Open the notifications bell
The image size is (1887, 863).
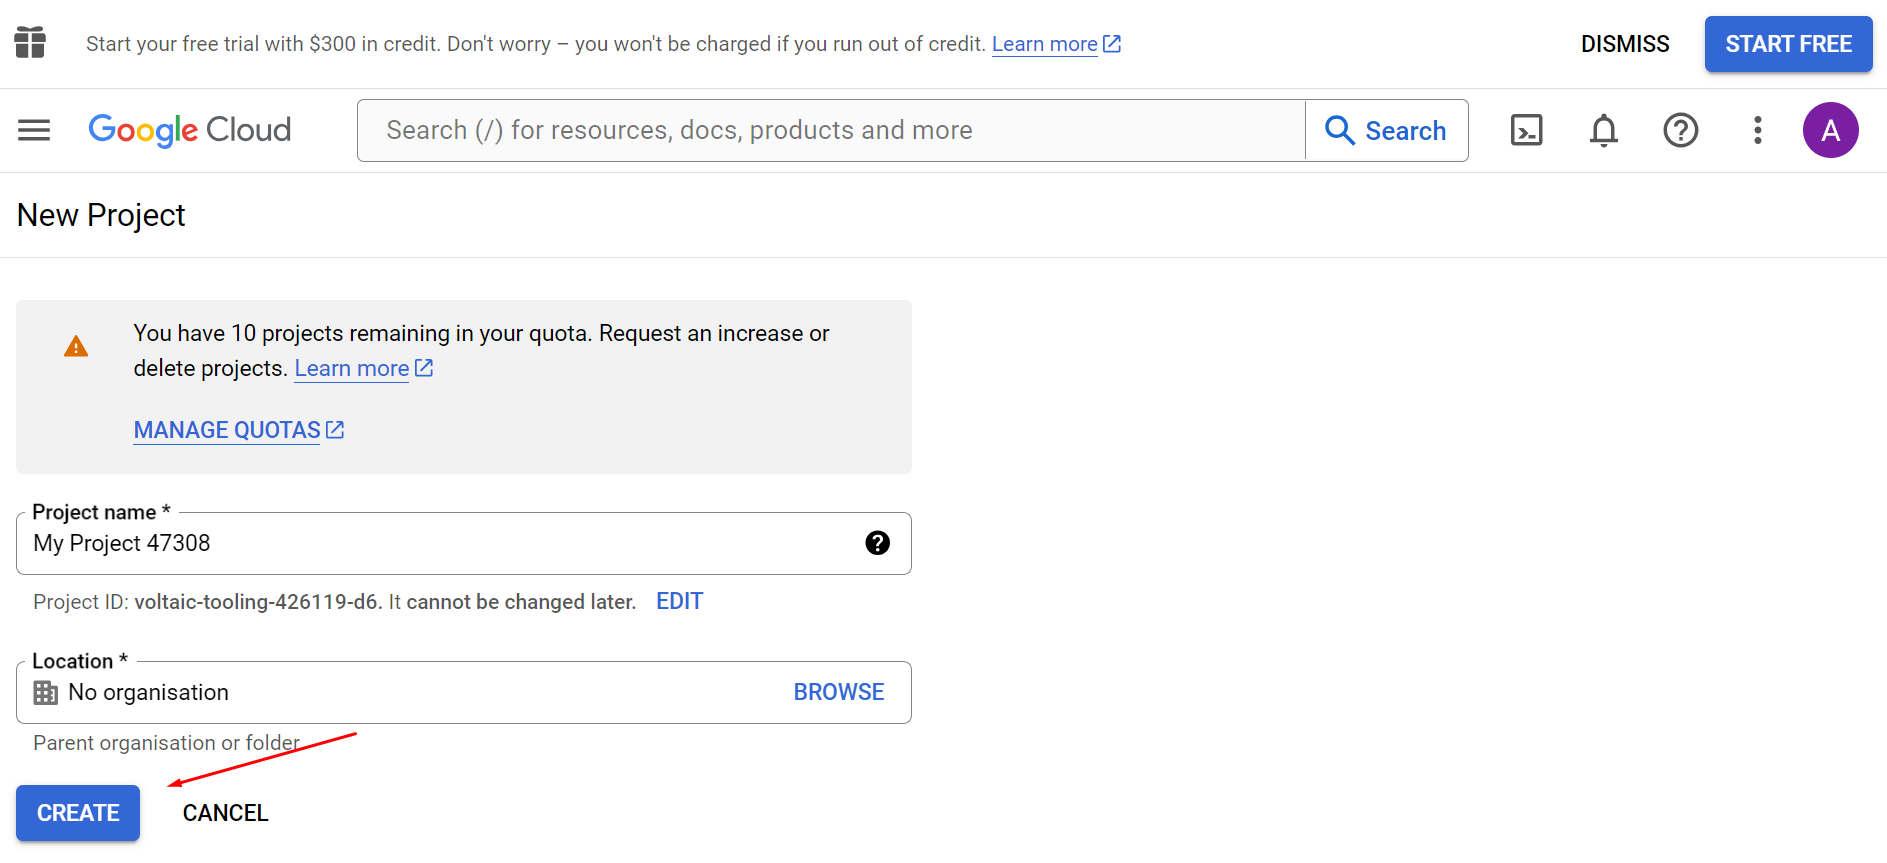pyautogui.click(x=1603, y=130)
